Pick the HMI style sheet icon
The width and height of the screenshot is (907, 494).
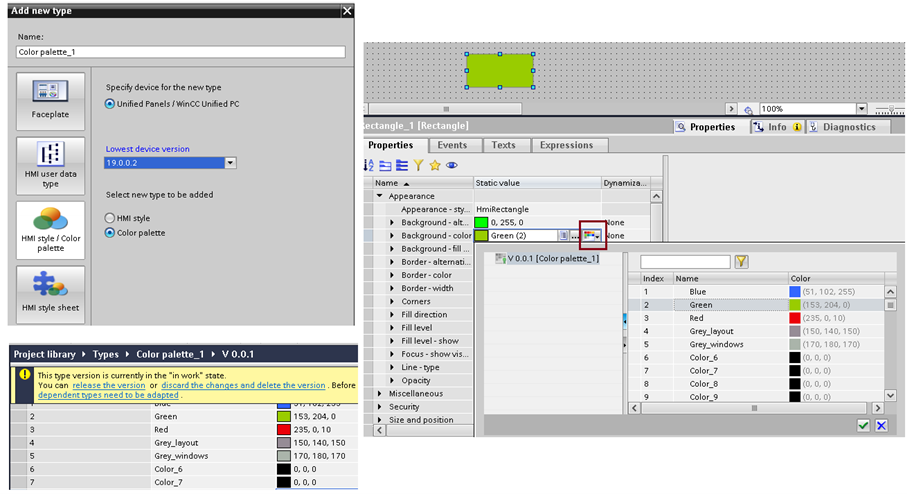pos(50,288)
